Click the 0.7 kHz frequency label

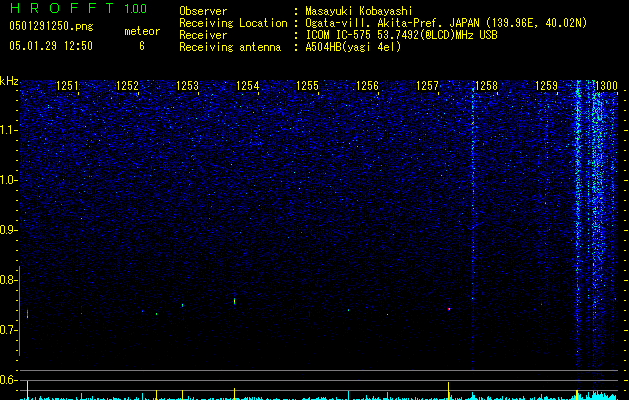pos(9,330)
